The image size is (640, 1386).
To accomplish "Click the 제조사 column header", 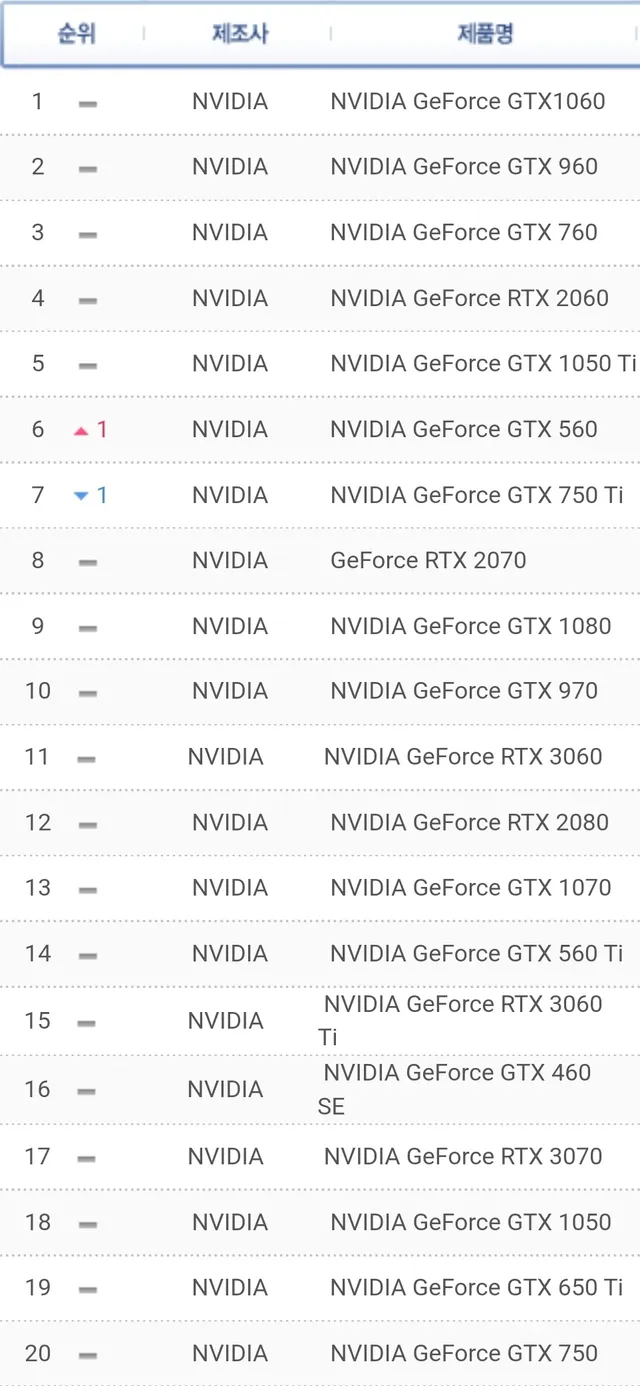I will point(240,33).
